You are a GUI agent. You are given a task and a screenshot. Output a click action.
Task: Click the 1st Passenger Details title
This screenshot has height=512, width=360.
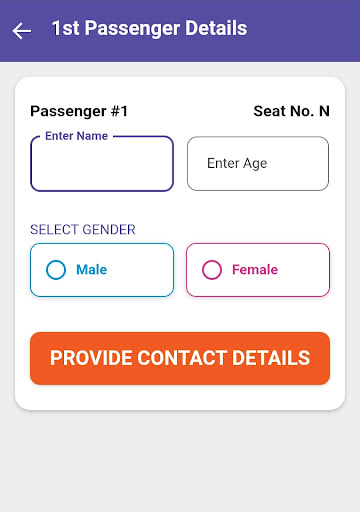point(149,28)
